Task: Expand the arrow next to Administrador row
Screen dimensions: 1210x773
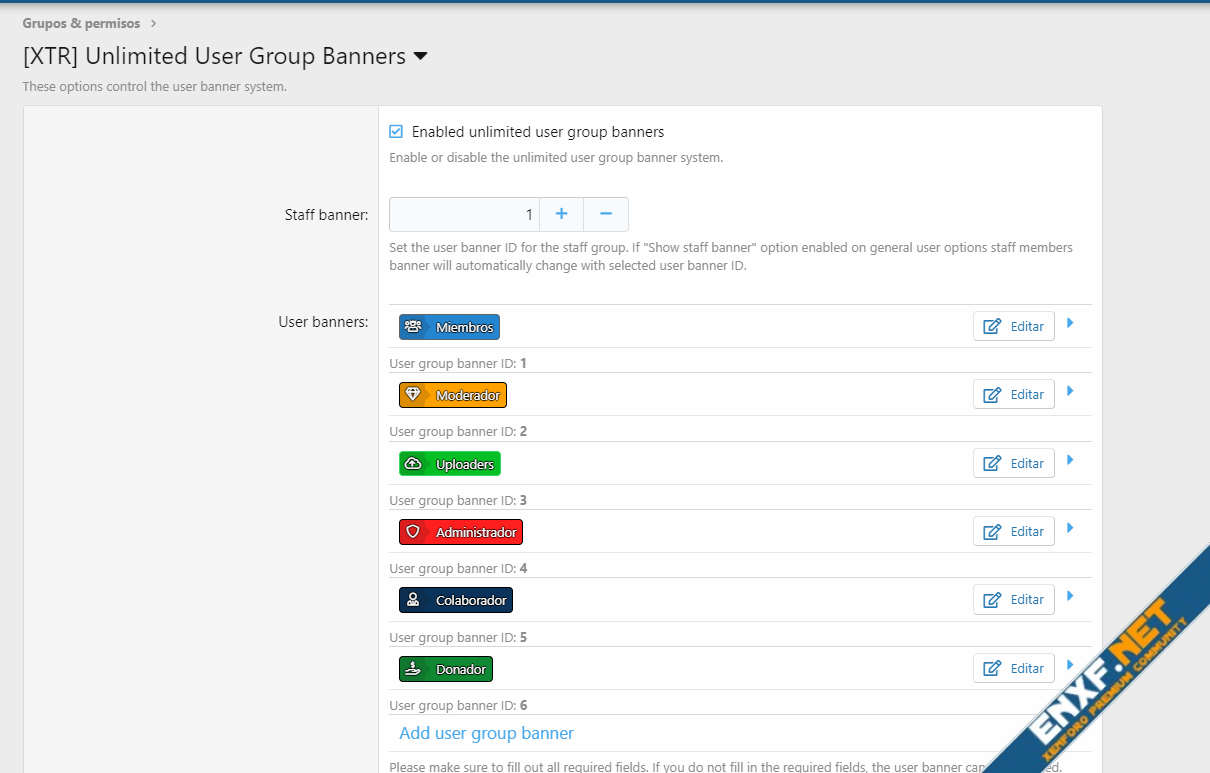Action: pos(1070,528)
